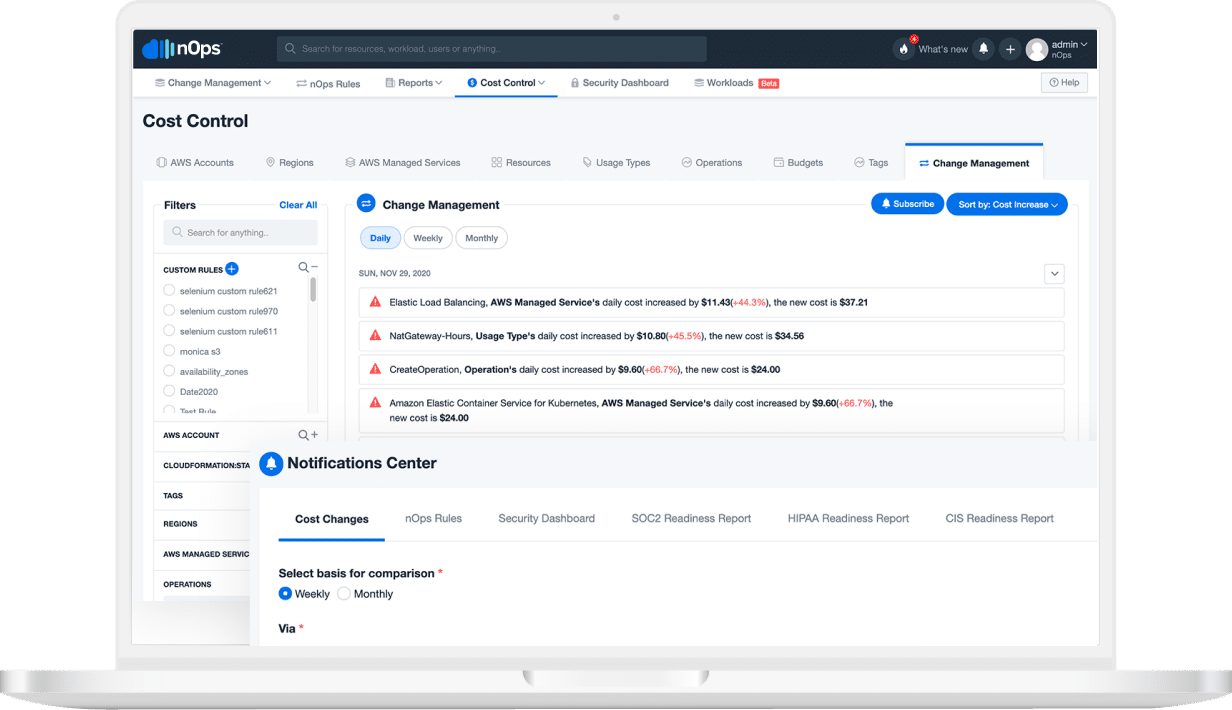
Task: Open the SOC2 Readiness Report notifications tab
Action: (x=691, y=518)
